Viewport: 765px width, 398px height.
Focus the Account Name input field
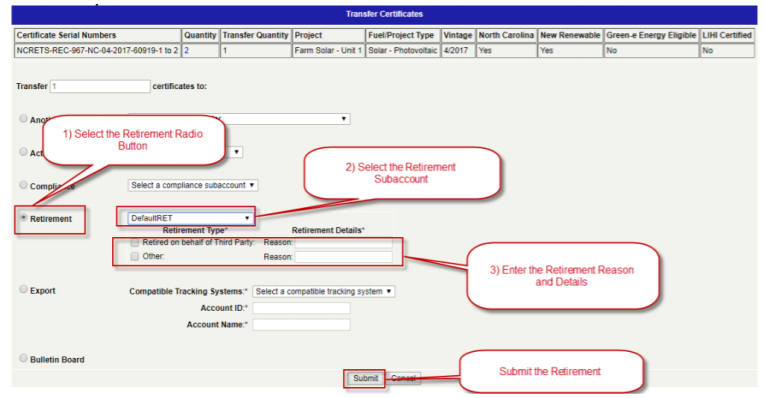(x=301, y=325)
